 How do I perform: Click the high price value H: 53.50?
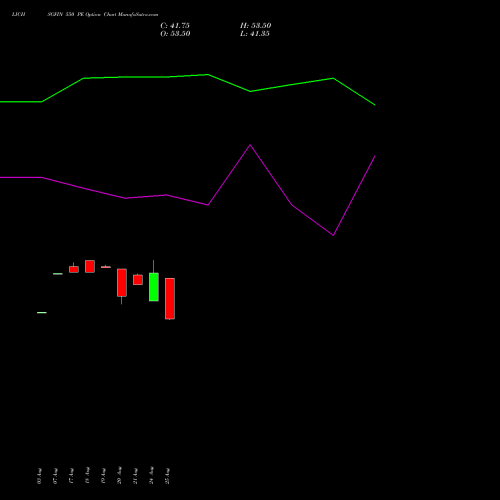click(x=256, y=26)
